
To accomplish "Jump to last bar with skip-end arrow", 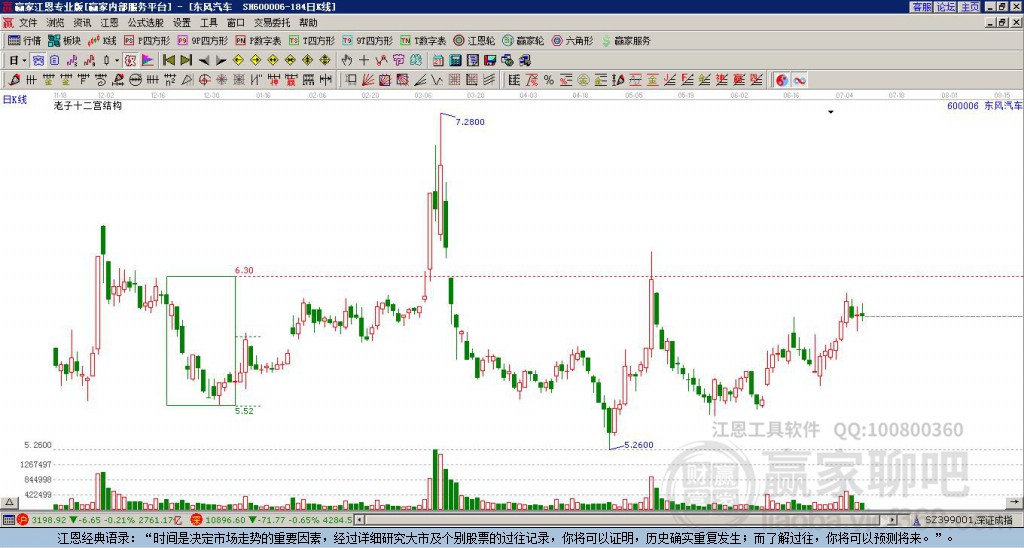I will (186, 61).
